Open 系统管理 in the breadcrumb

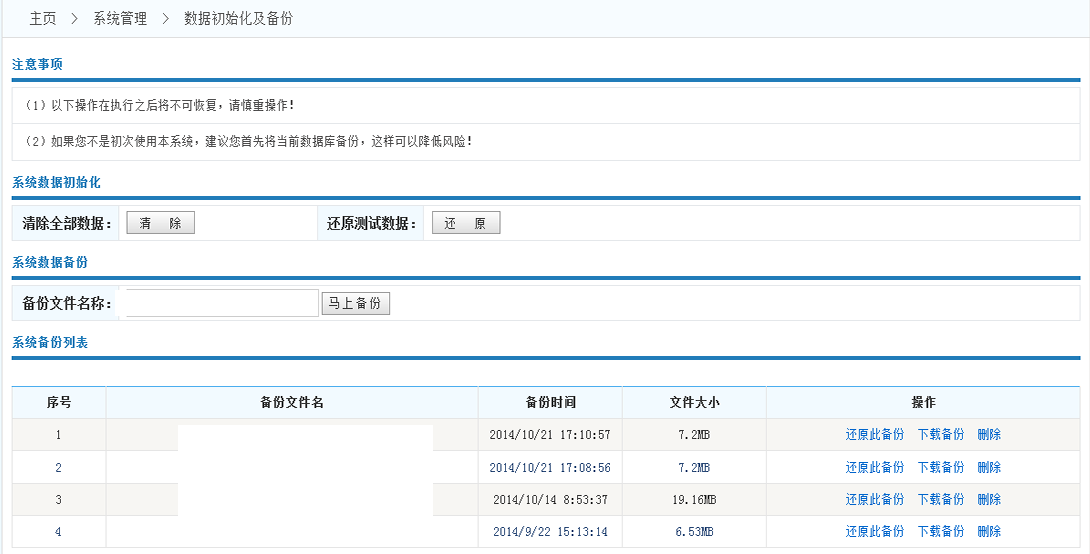(120, 19)
